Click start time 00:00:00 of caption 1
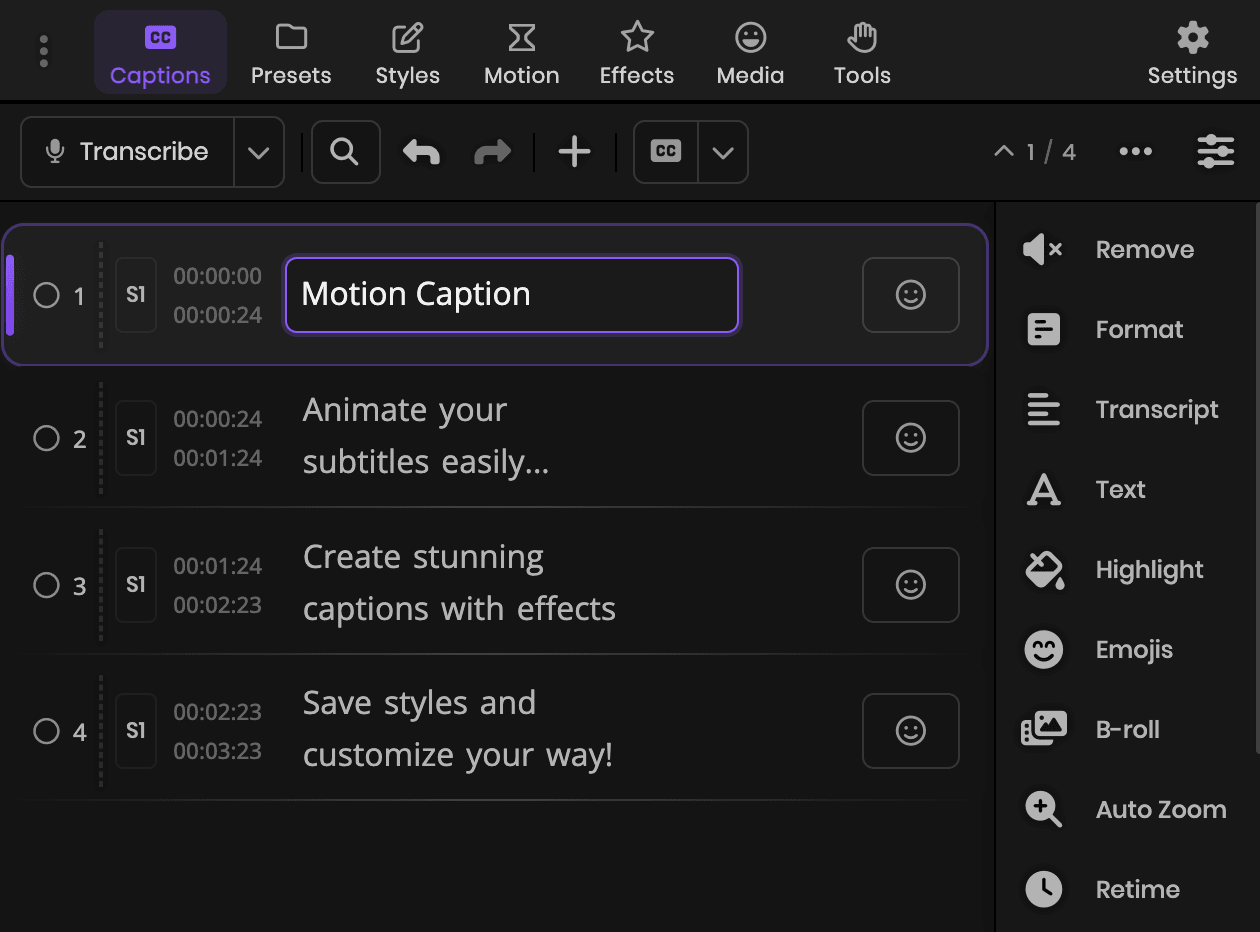Image resolution: width=1260 pixels, height=932 pixels. tap(218, 276)
